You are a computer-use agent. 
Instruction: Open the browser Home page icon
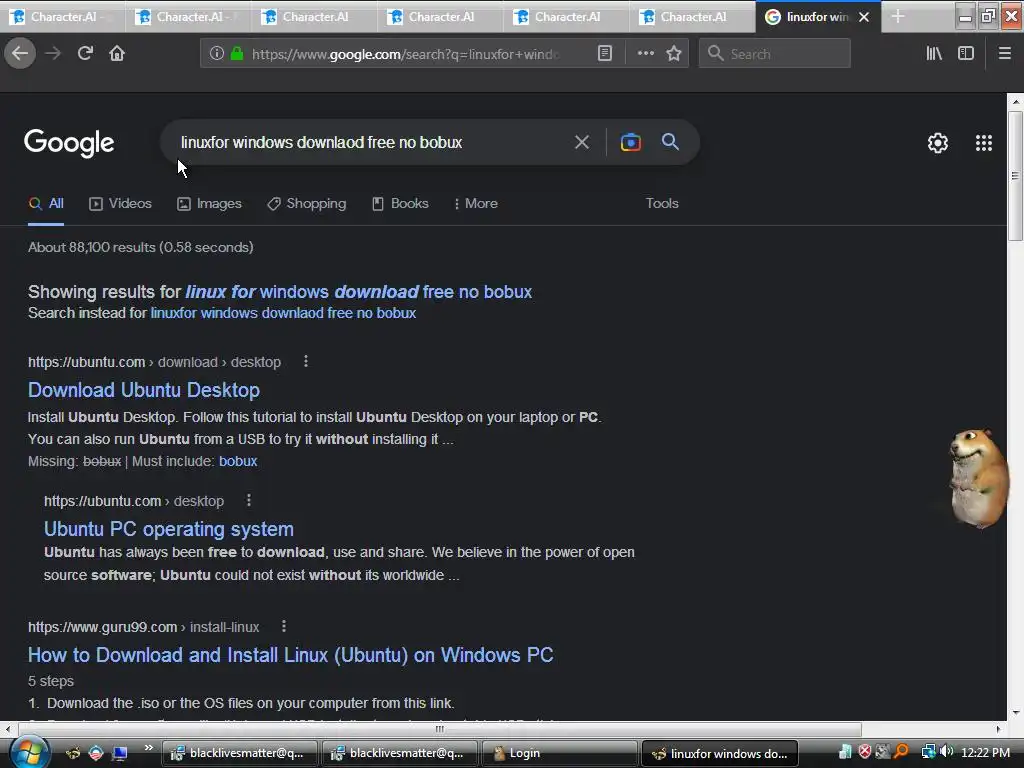117,53
